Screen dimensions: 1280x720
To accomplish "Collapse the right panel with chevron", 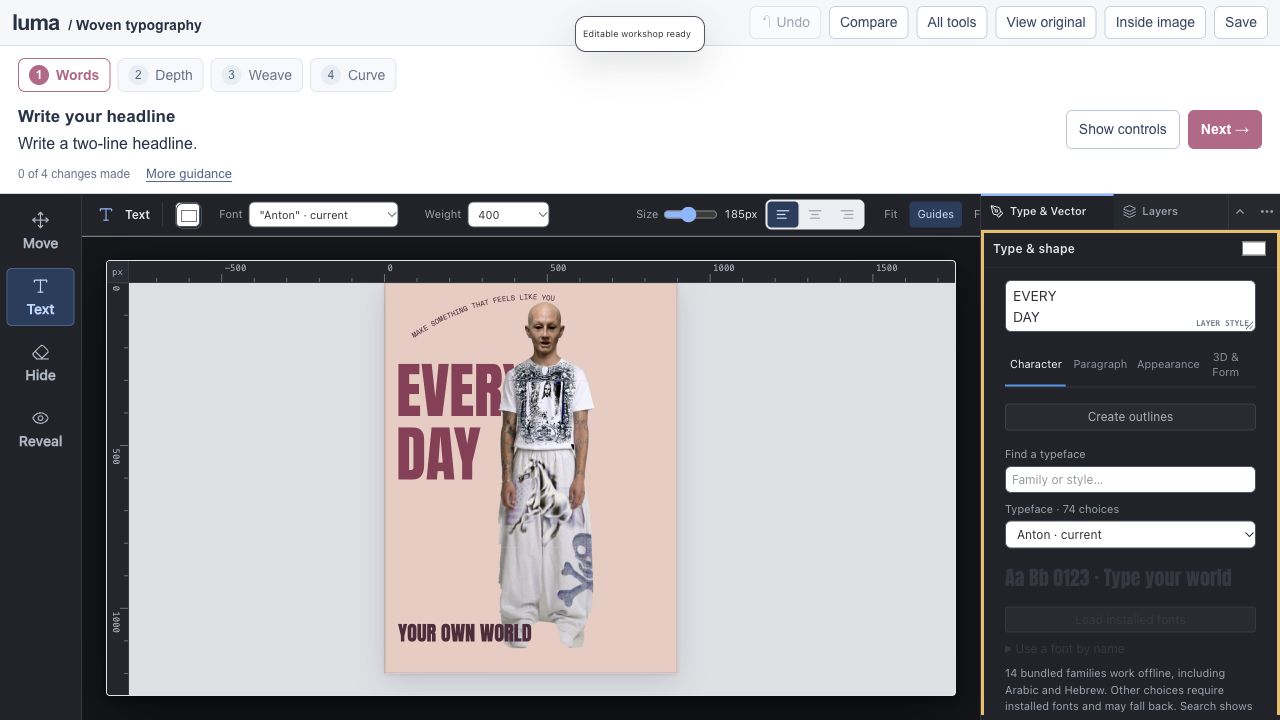I will click(1240, 212).
